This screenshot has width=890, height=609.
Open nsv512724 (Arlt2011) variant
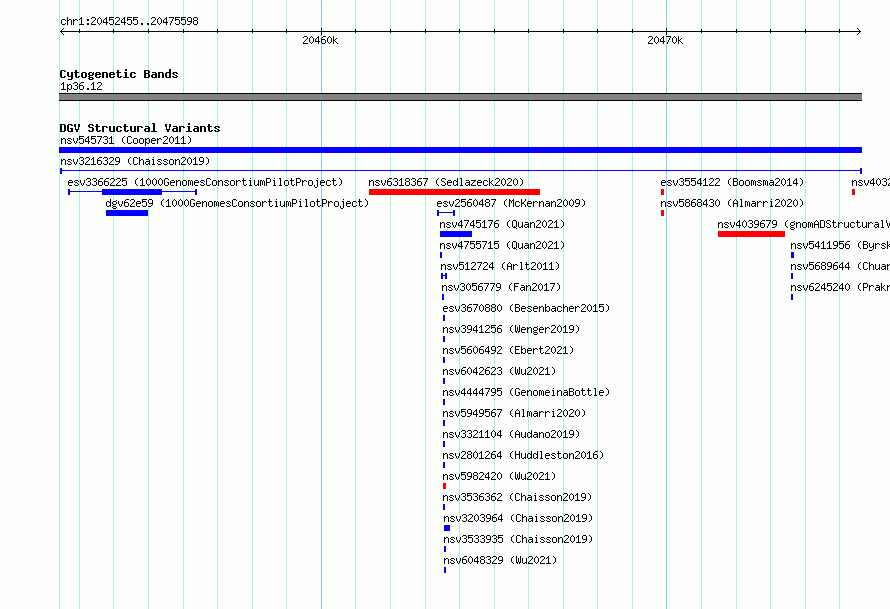500,266
